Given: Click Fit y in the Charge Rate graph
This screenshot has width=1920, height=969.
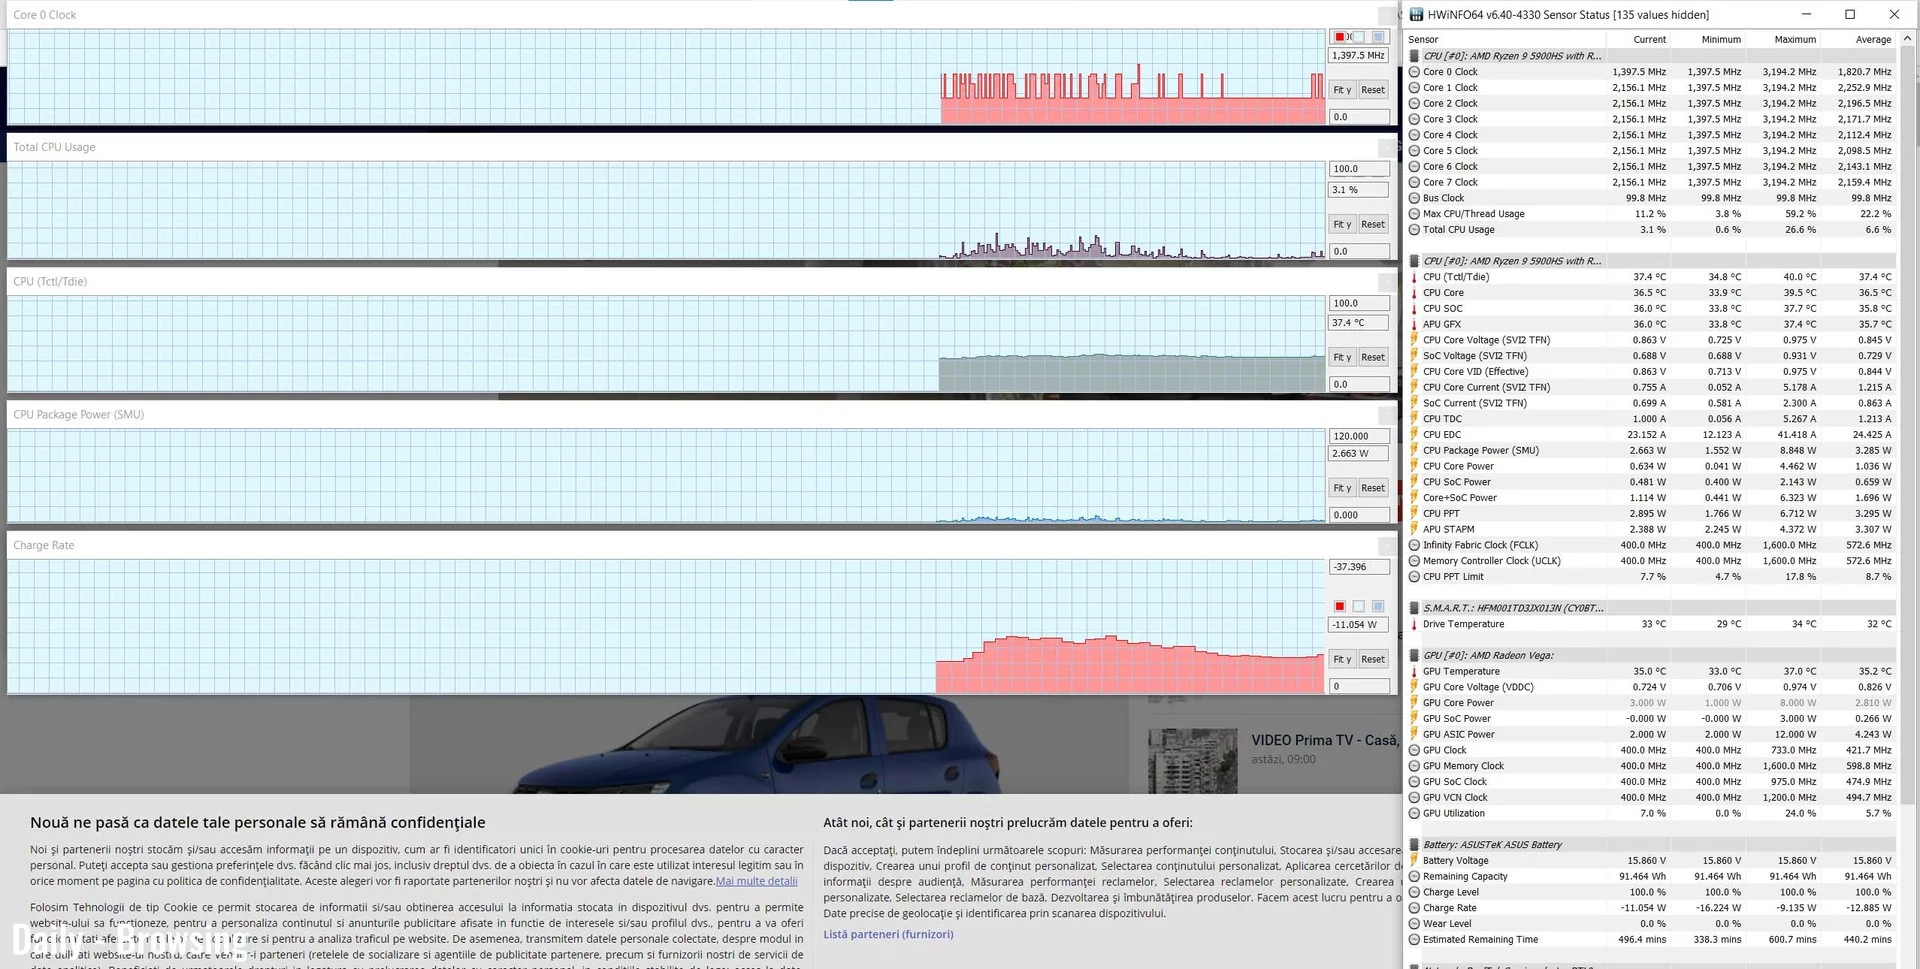Looking at the screenshot, I should (1342, 659).
